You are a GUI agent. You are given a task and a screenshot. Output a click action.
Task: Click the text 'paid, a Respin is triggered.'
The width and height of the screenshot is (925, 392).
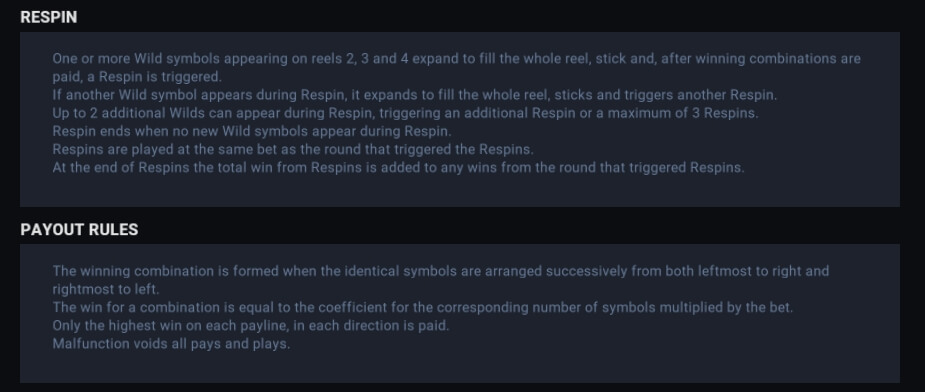point(137,77)
